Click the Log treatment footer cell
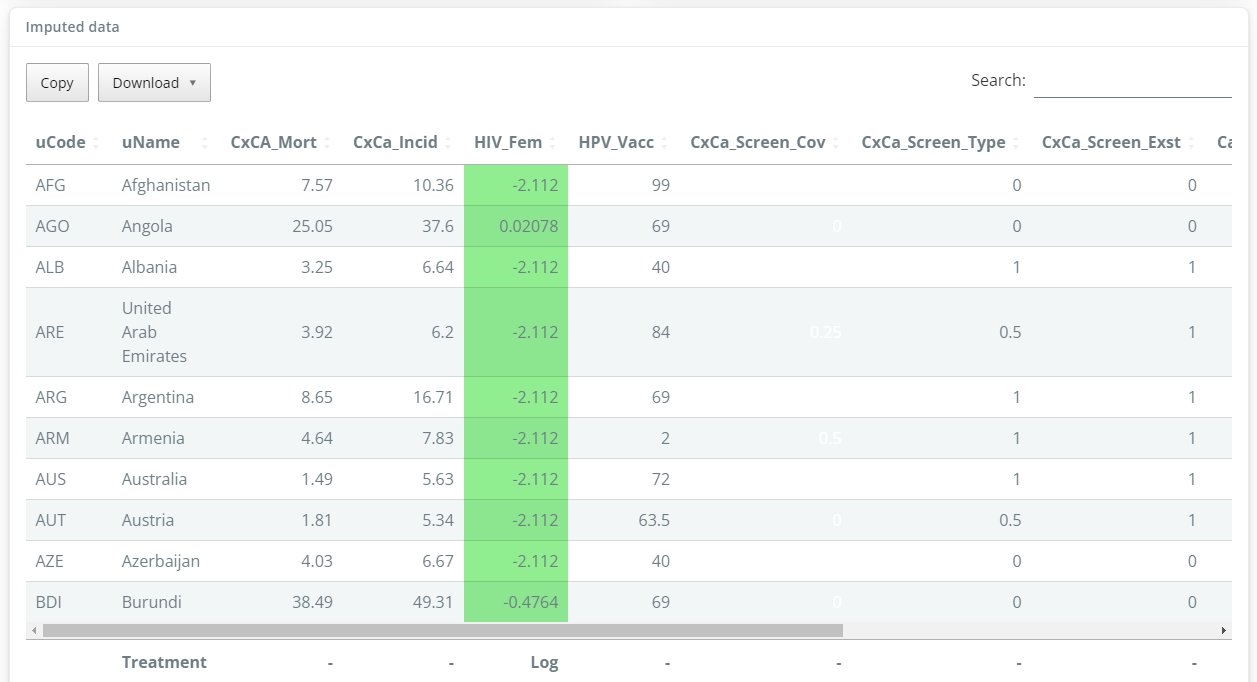 543,662
